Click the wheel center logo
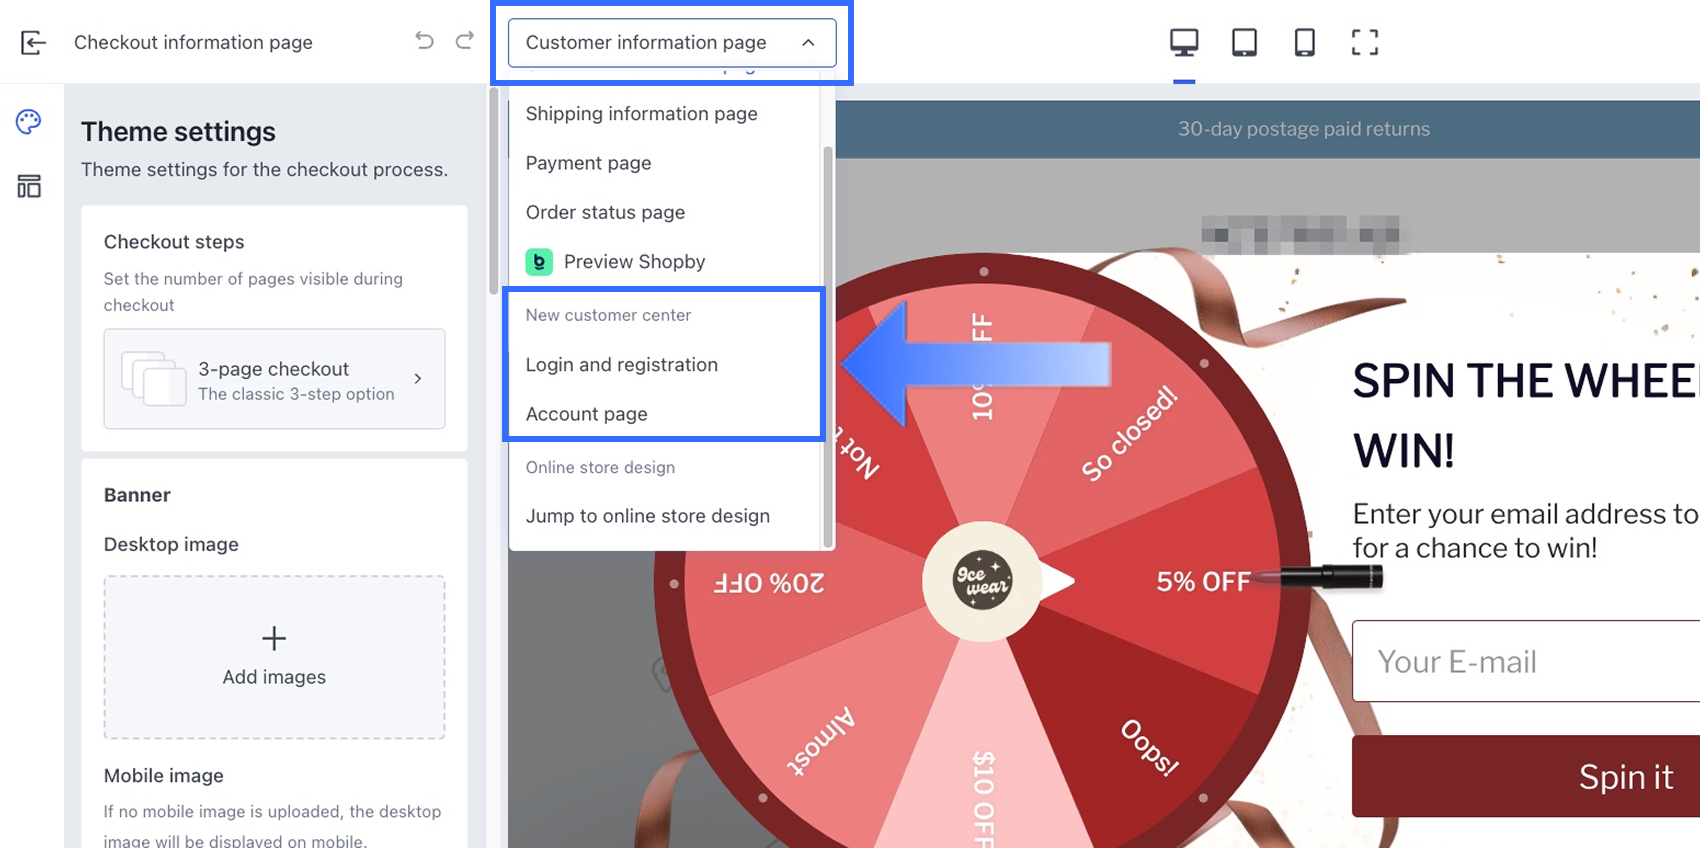This screenshot has height=848, width=1700. tap(982, 581)
